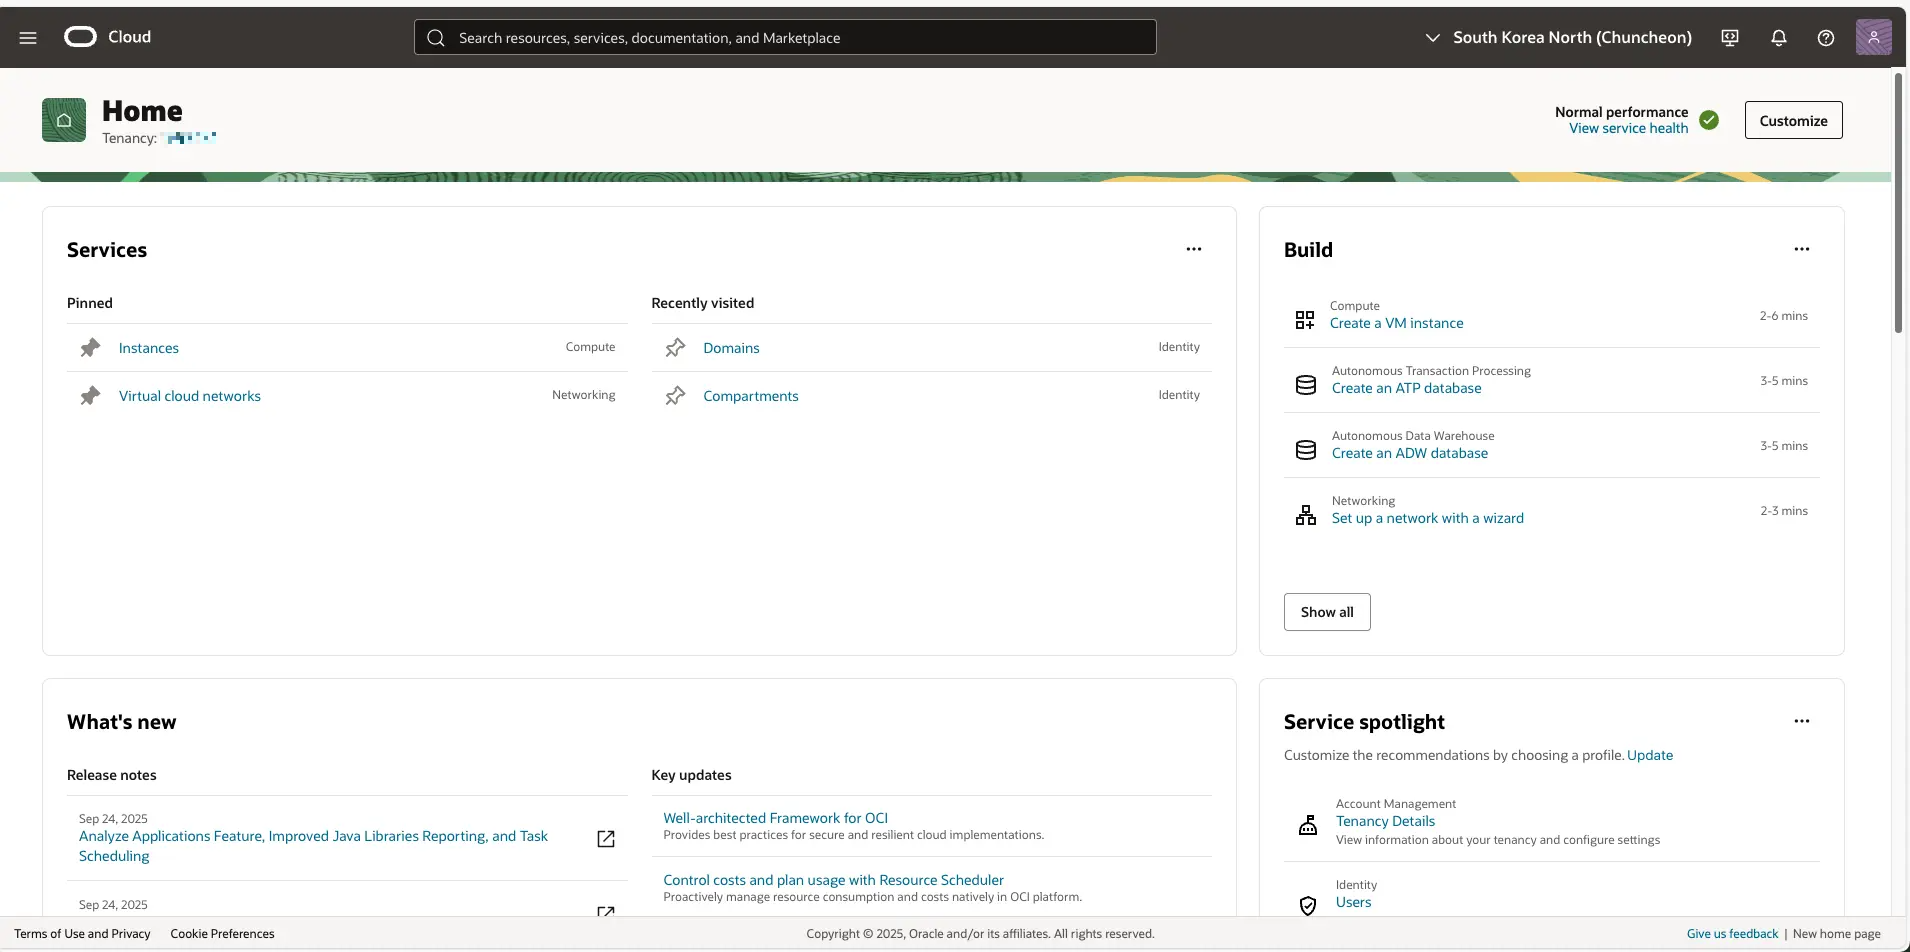
Task: Open the announcements bell icon
Action: pos(1779,38)
